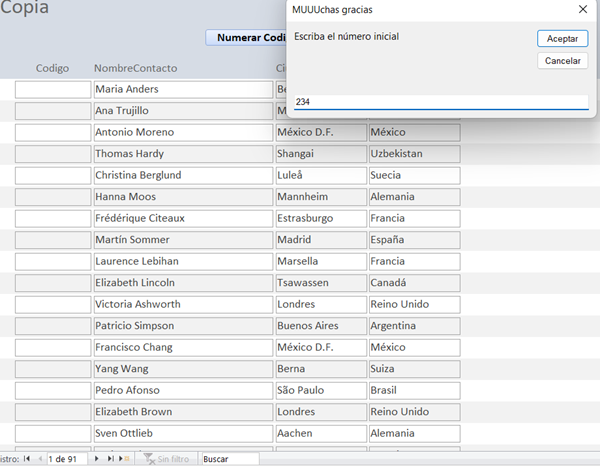Click city field Estrasburgo
Viewport: 600px width, 466px height.
point(321,218)
